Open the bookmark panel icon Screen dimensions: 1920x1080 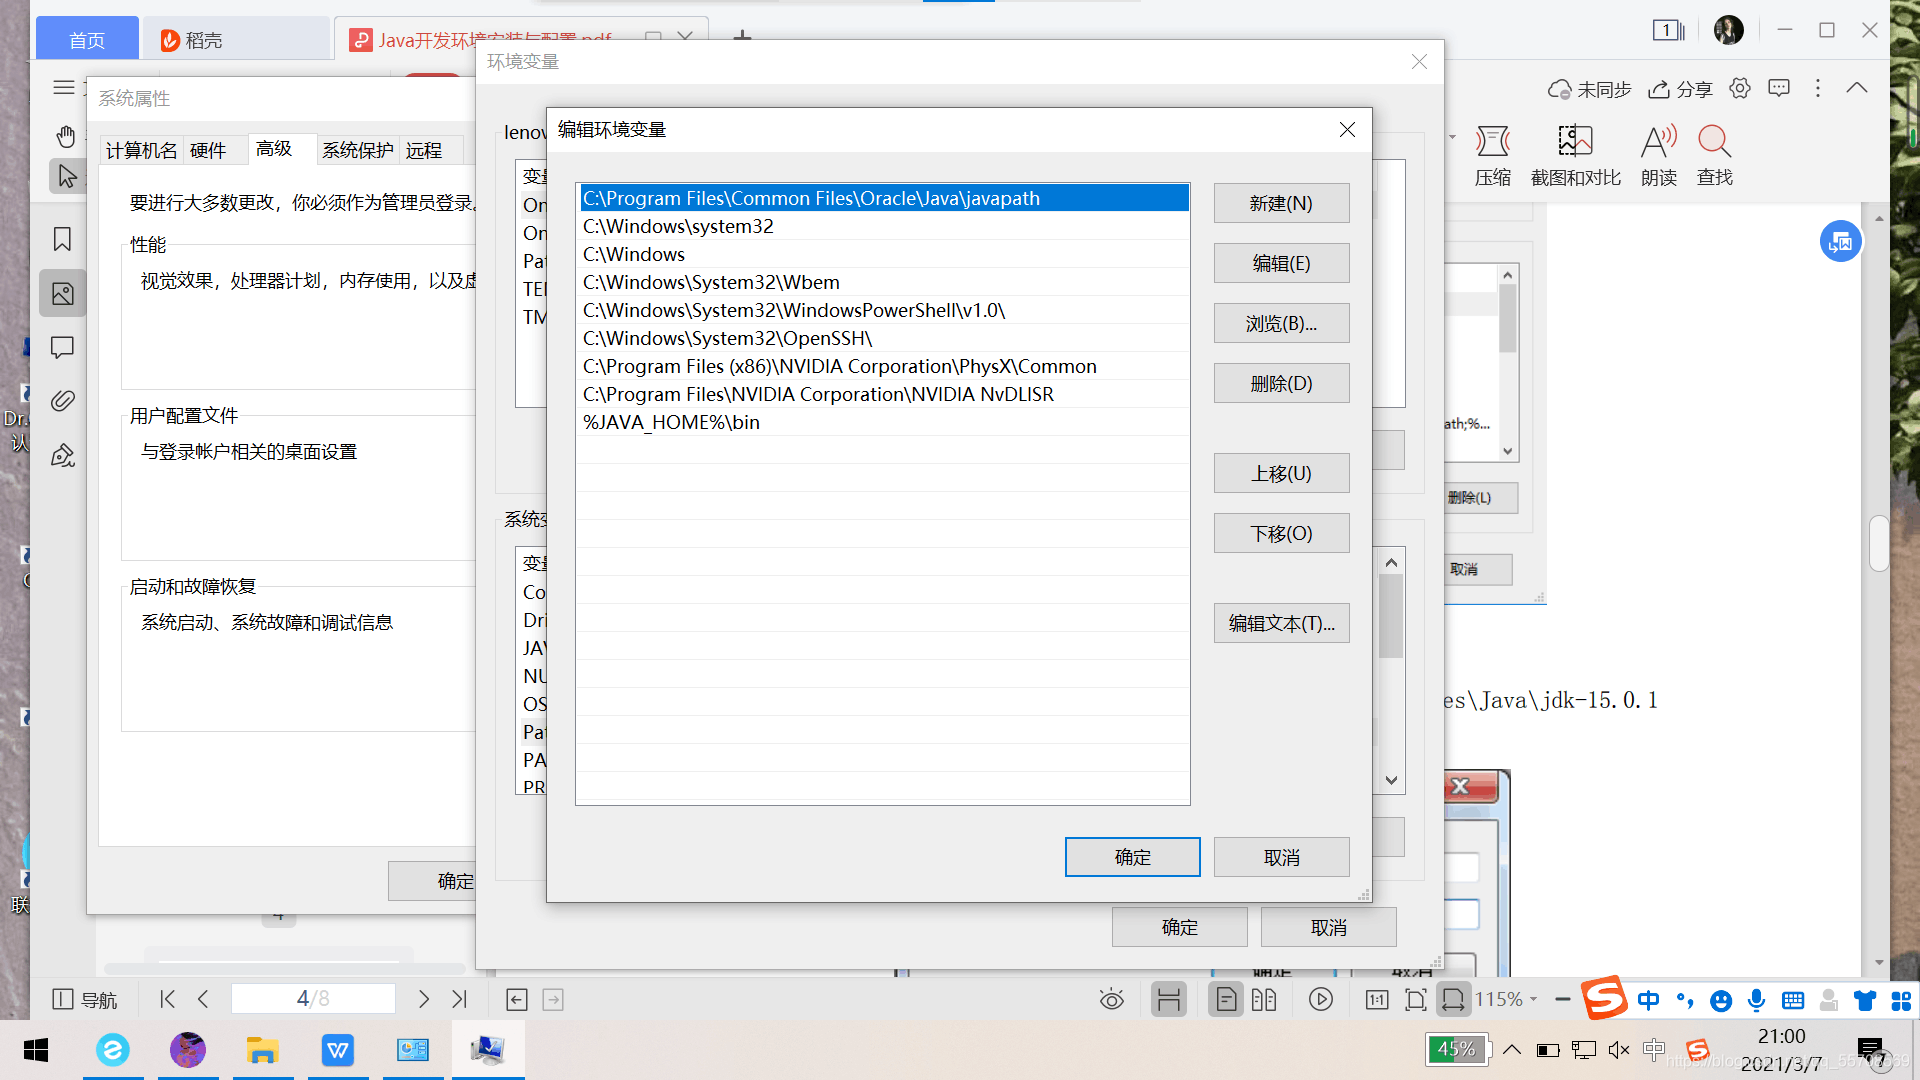(x=62, y=239)
